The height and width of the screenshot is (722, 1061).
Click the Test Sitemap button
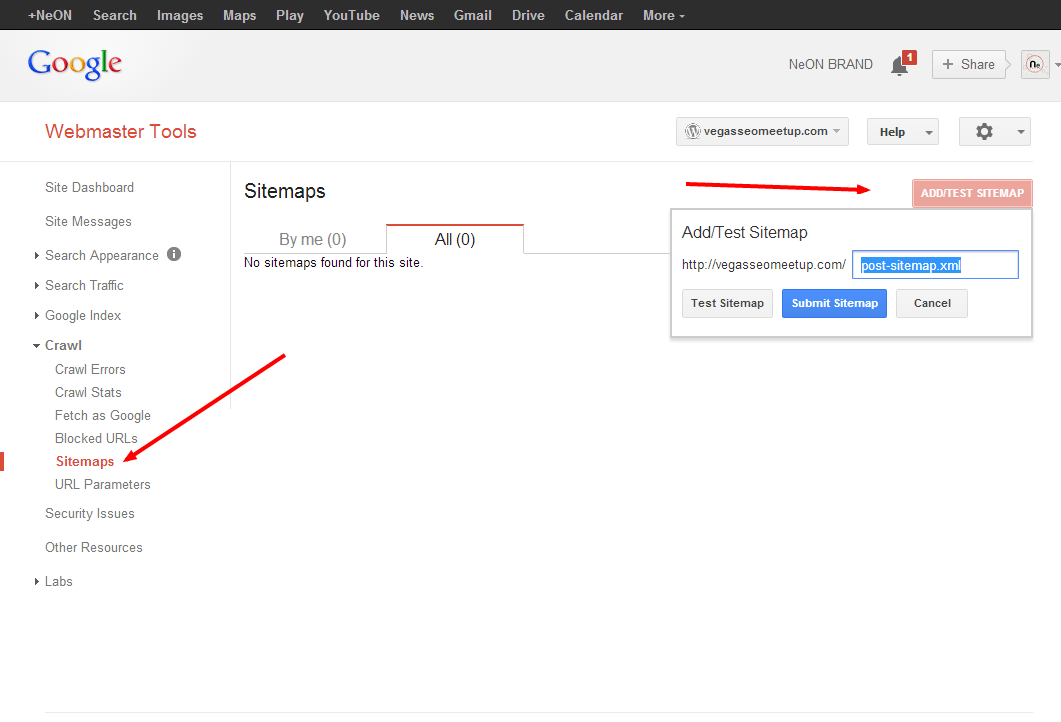pos(727,303)
